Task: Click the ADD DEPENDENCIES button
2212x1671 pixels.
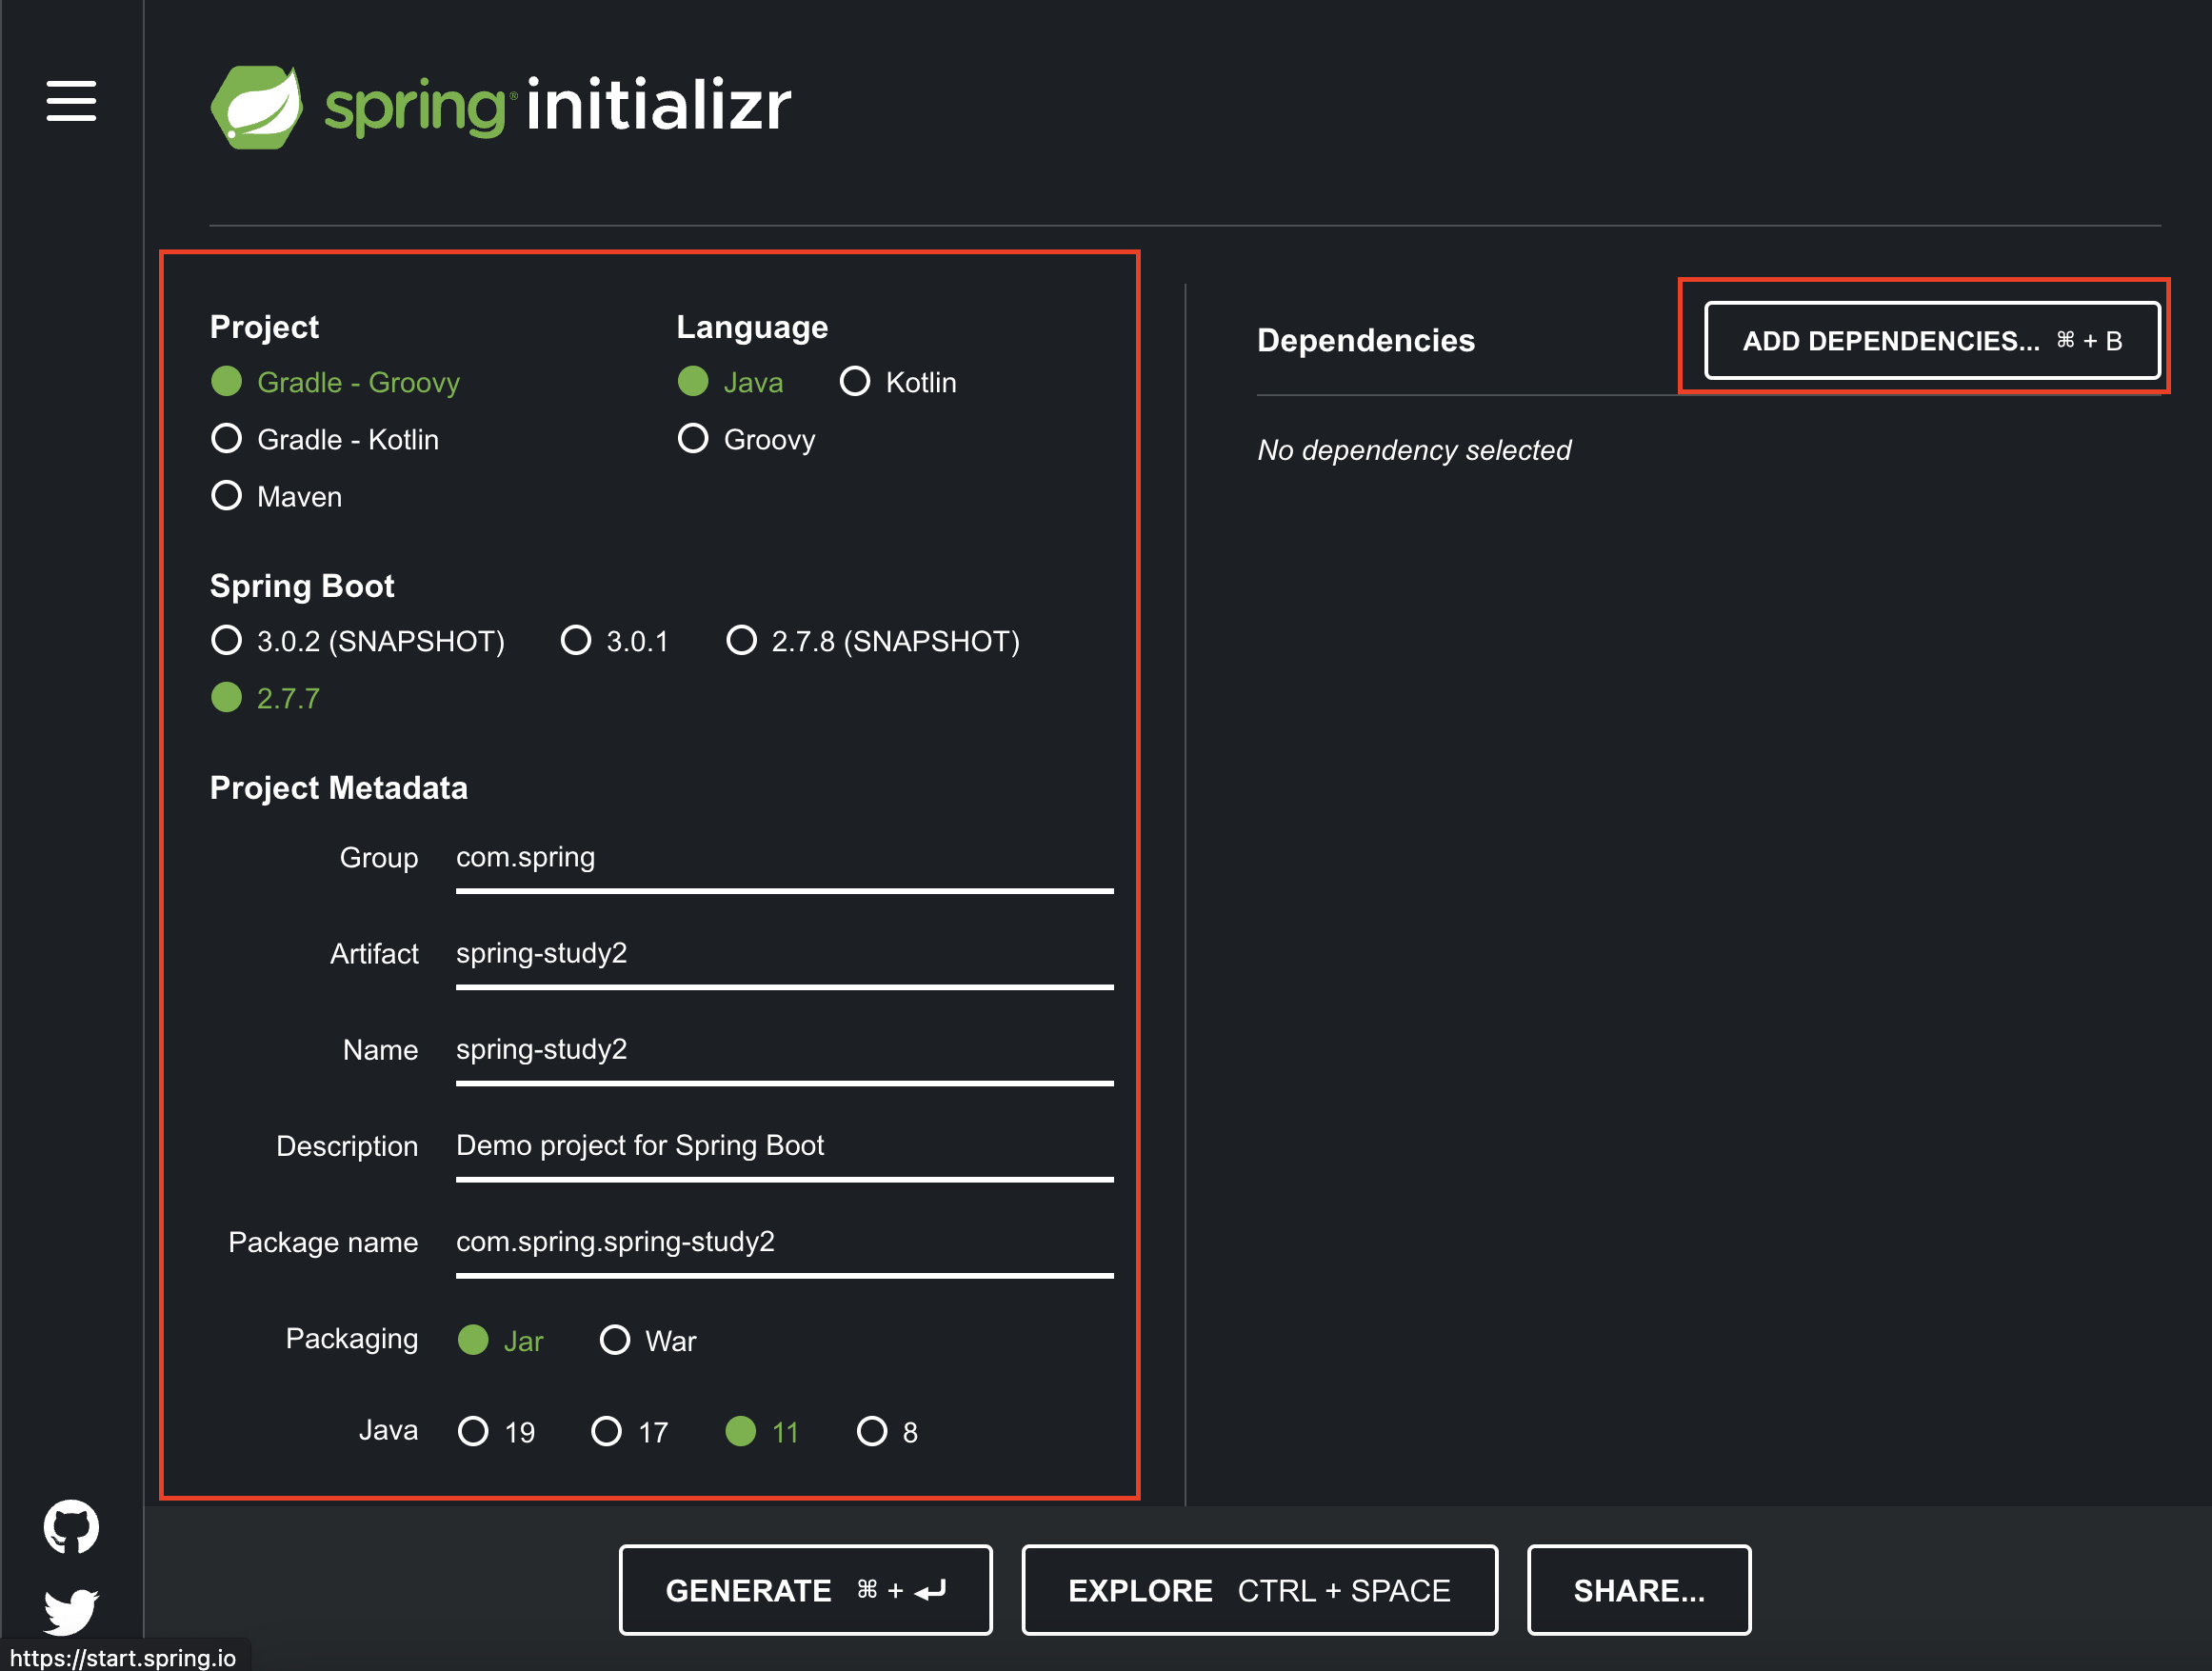Action: (x=1931, y=341)
